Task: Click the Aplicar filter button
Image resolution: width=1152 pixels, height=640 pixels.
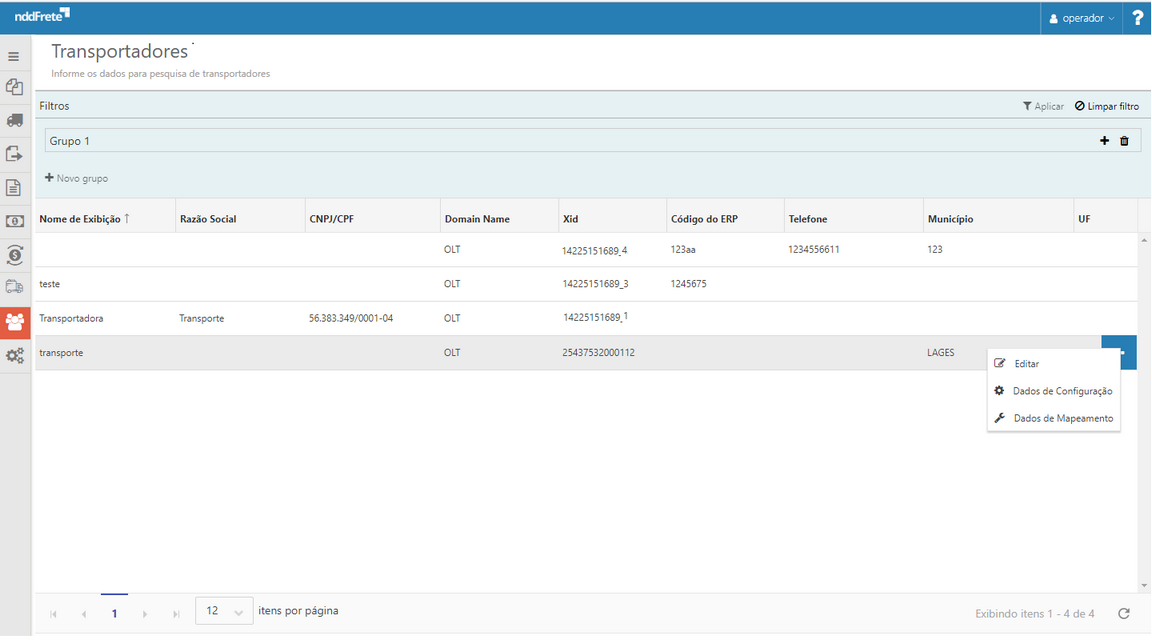Action: coord(1043,106)
